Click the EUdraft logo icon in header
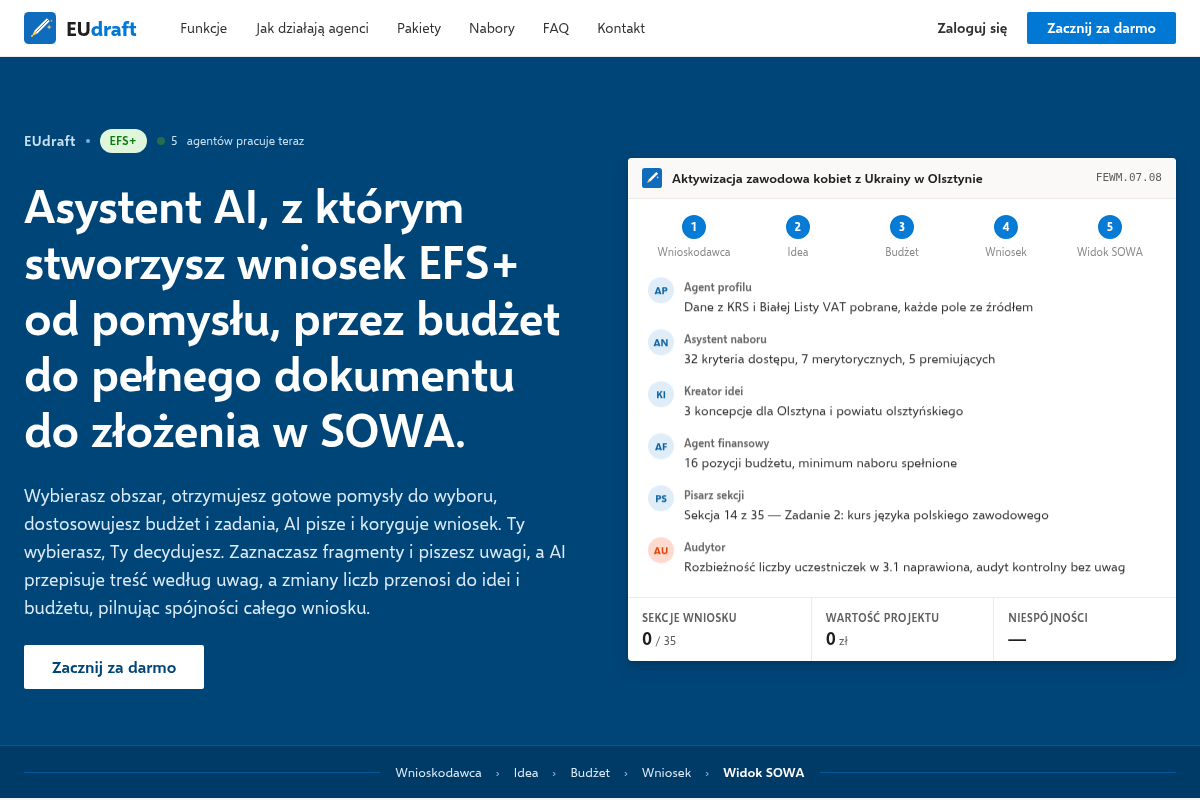The image size is (1200, 800). 40,28
